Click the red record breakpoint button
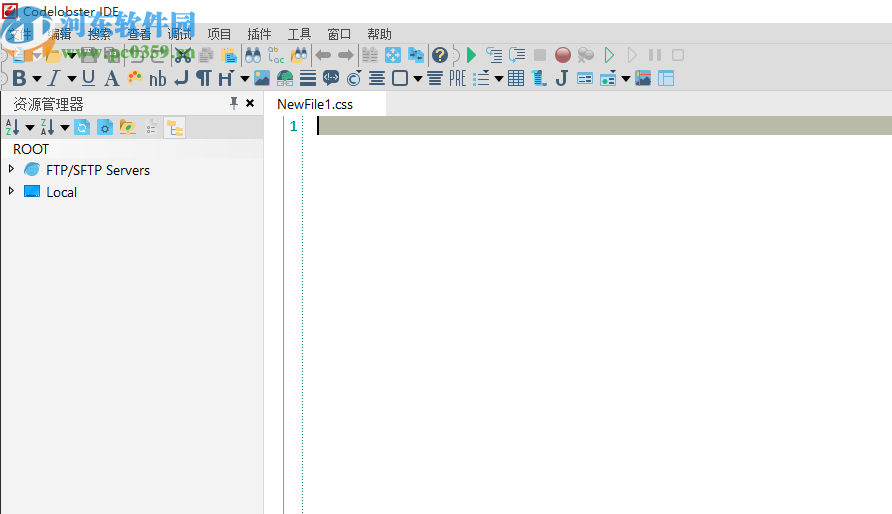 563,55
